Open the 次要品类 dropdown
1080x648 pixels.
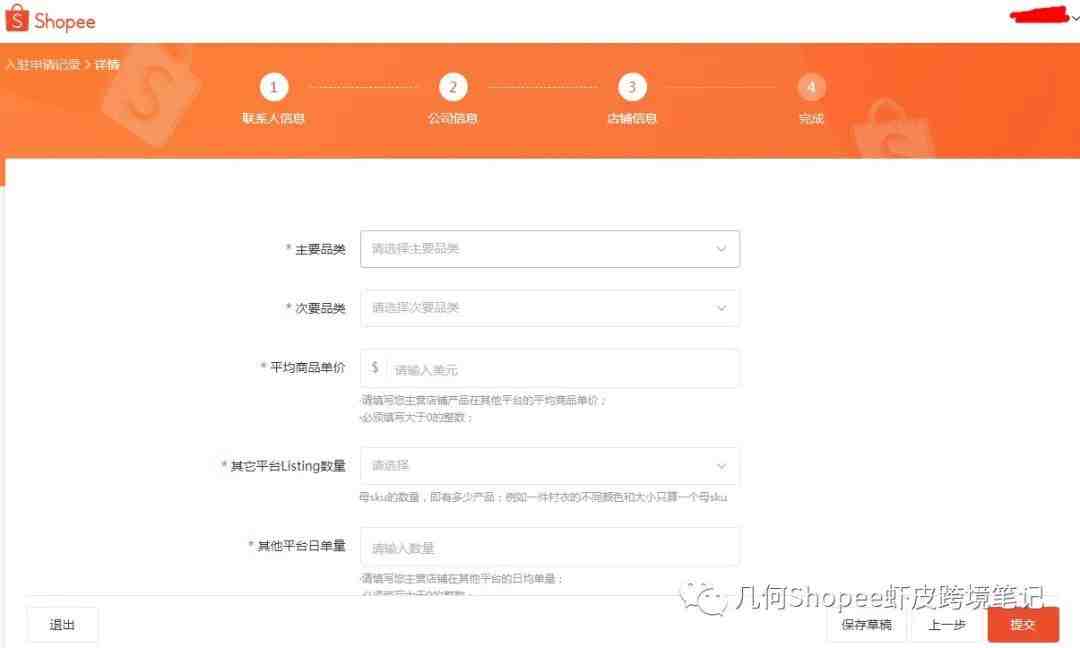click(x=550, y=308)
